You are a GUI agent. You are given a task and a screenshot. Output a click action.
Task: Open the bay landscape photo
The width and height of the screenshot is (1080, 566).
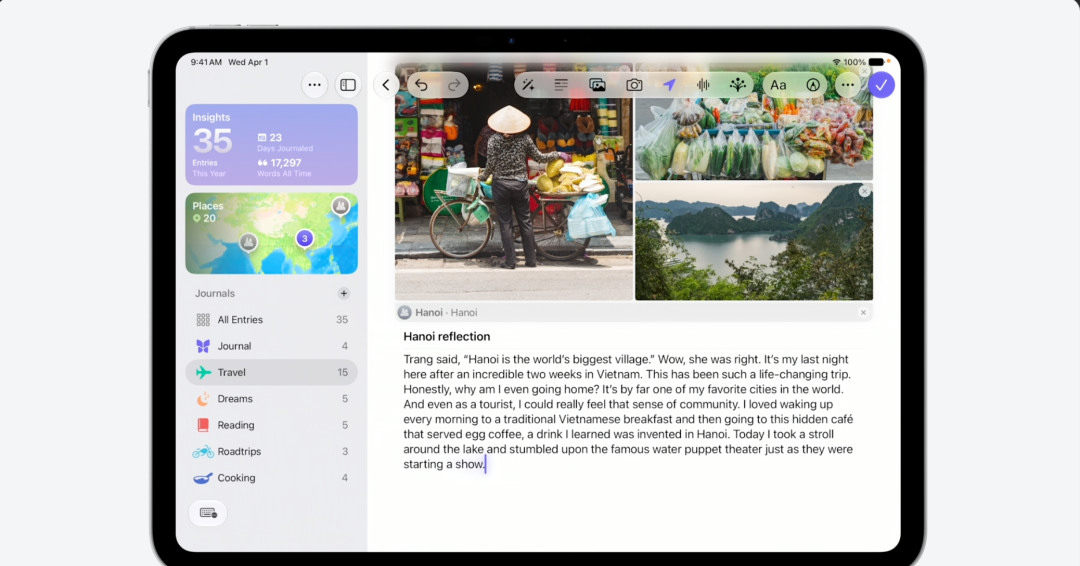(754, 242)
